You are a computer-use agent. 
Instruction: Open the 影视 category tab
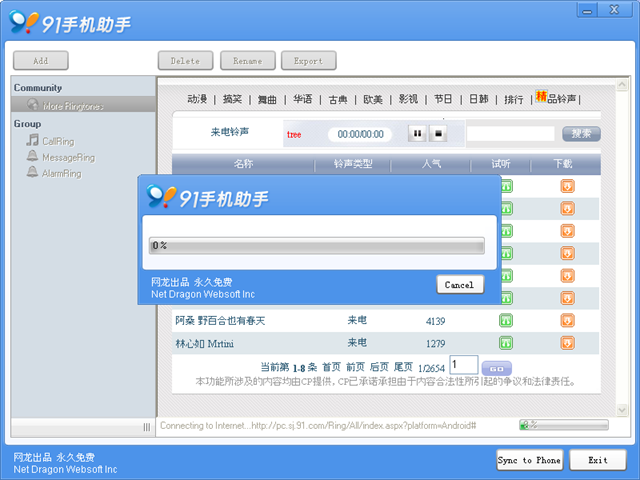[x=408, y=99]
